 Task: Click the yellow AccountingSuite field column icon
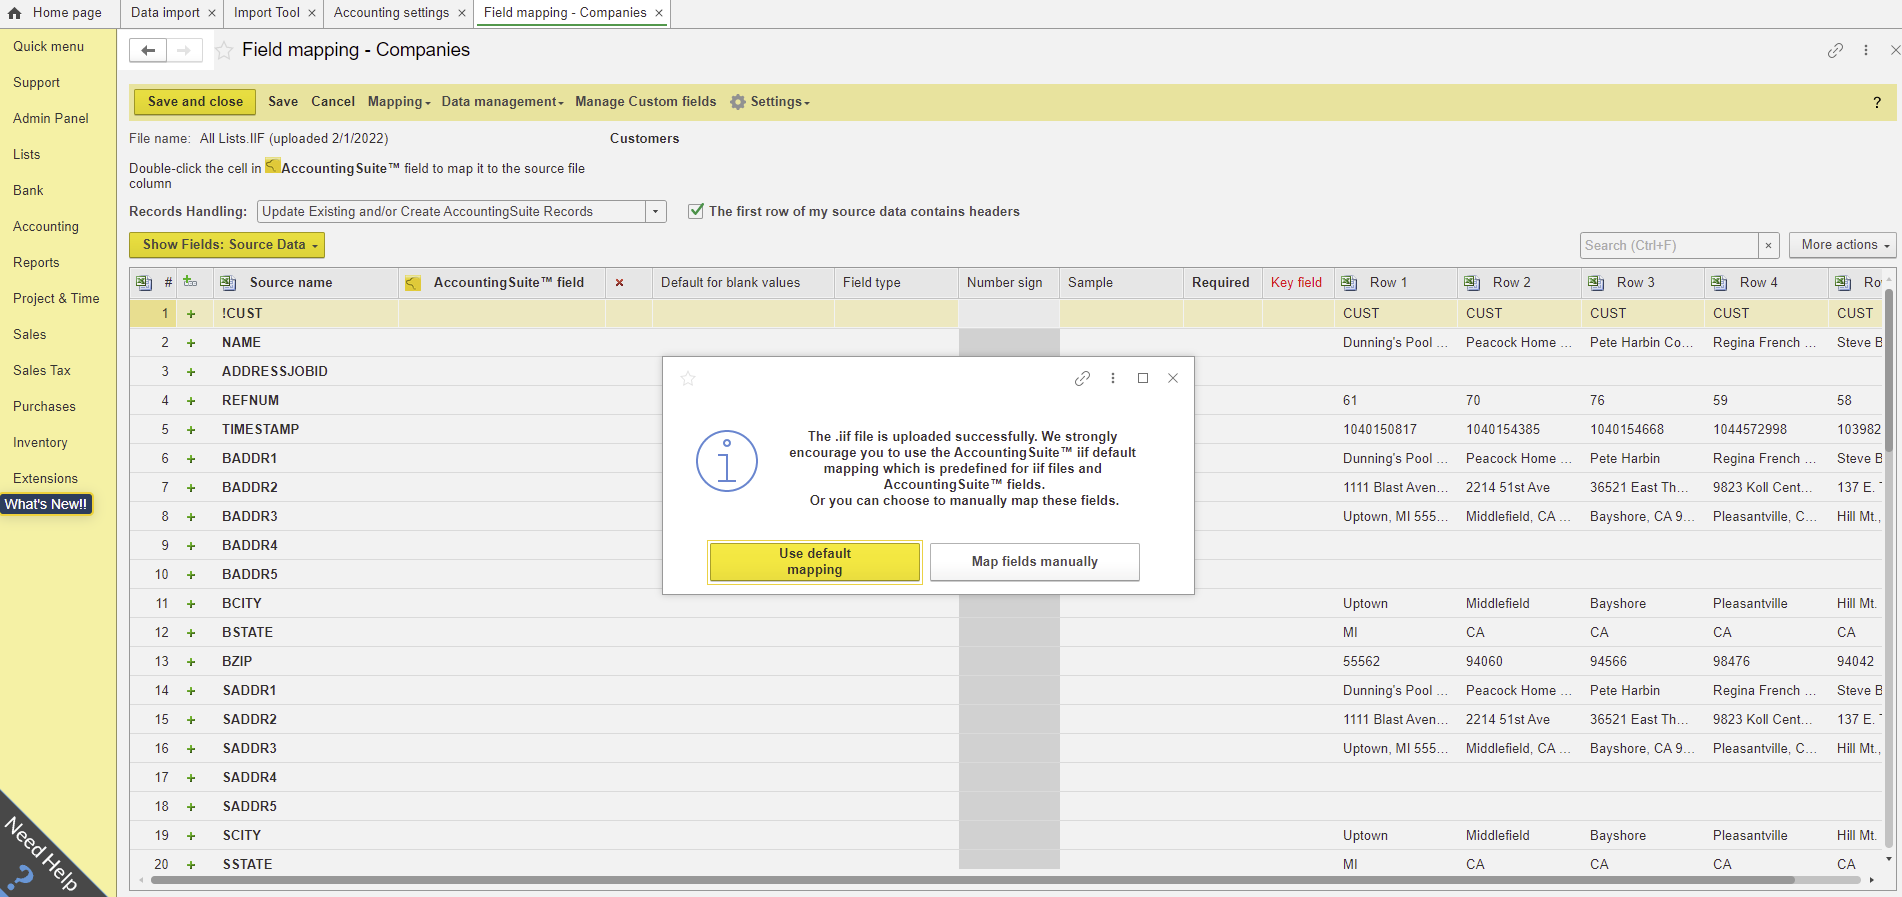point(413,283)
